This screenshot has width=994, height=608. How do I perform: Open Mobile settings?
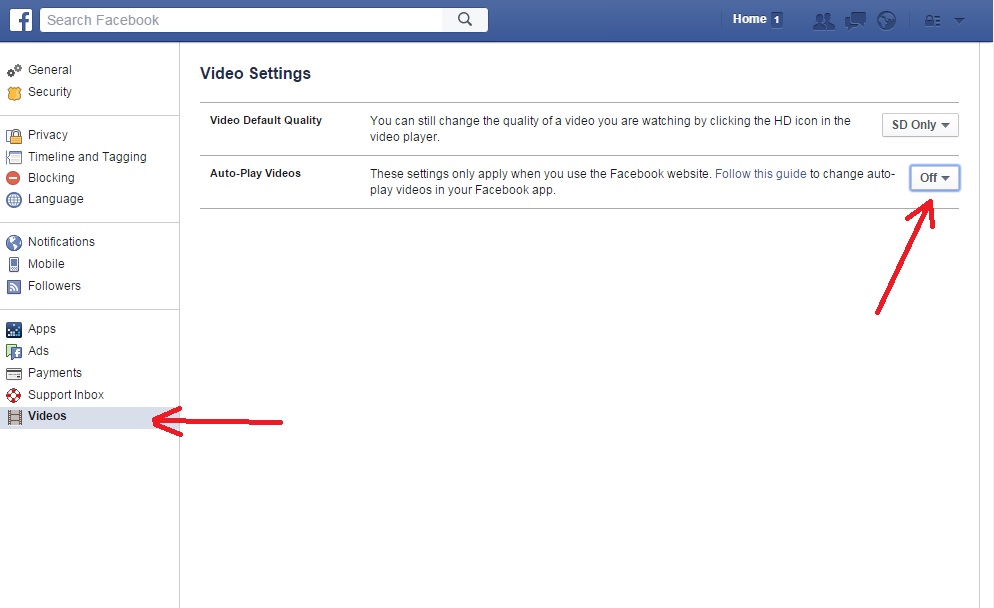point(46,264)
